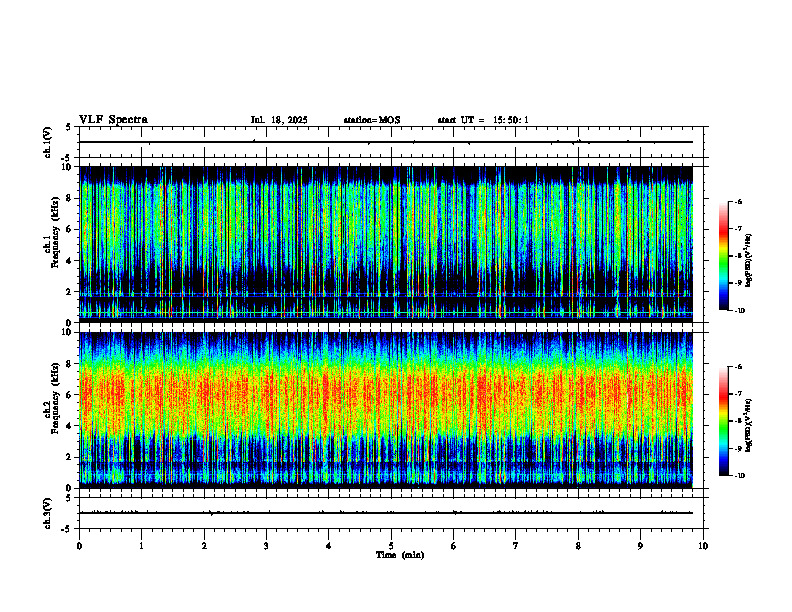The image size is (792, 612).
Task: Select the "start UT = 15:50: 1" text
Action: coord(483,120)
